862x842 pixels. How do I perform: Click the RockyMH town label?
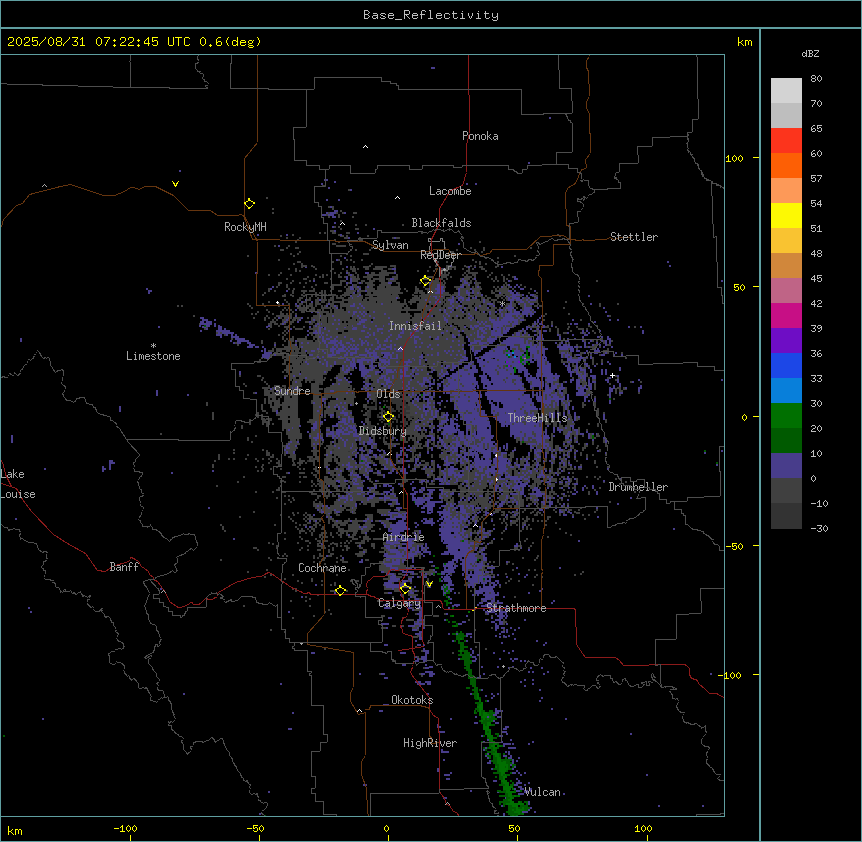pos(245,226)
